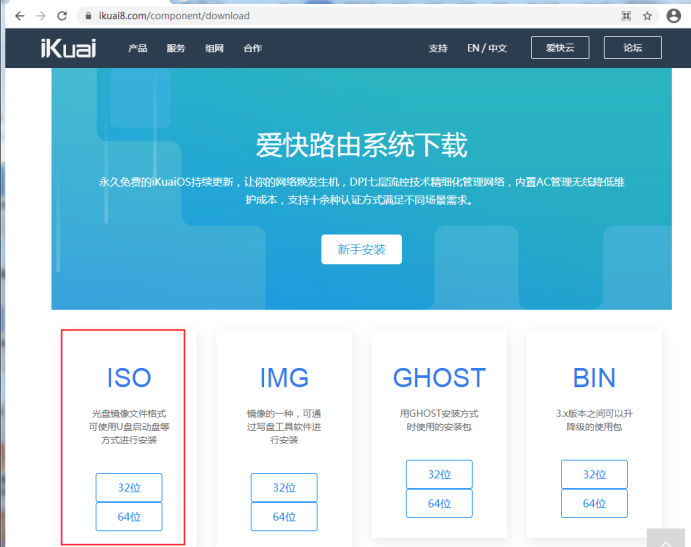Bookmark page with the star icon
This screenshot has height=547, width=691.
point(648,16)
